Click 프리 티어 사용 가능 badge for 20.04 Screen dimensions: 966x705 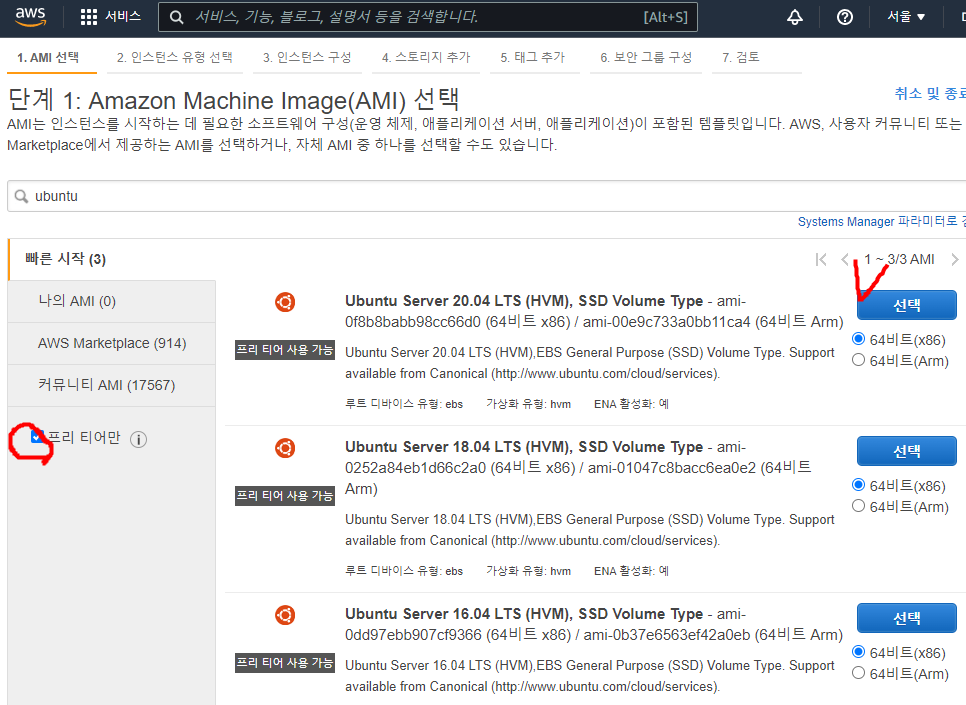[285, 350]
